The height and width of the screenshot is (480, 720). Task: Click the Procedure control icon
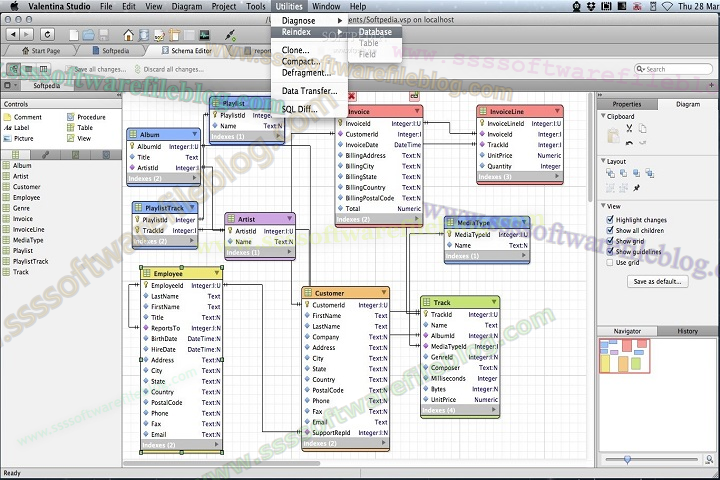coord(70,117)
